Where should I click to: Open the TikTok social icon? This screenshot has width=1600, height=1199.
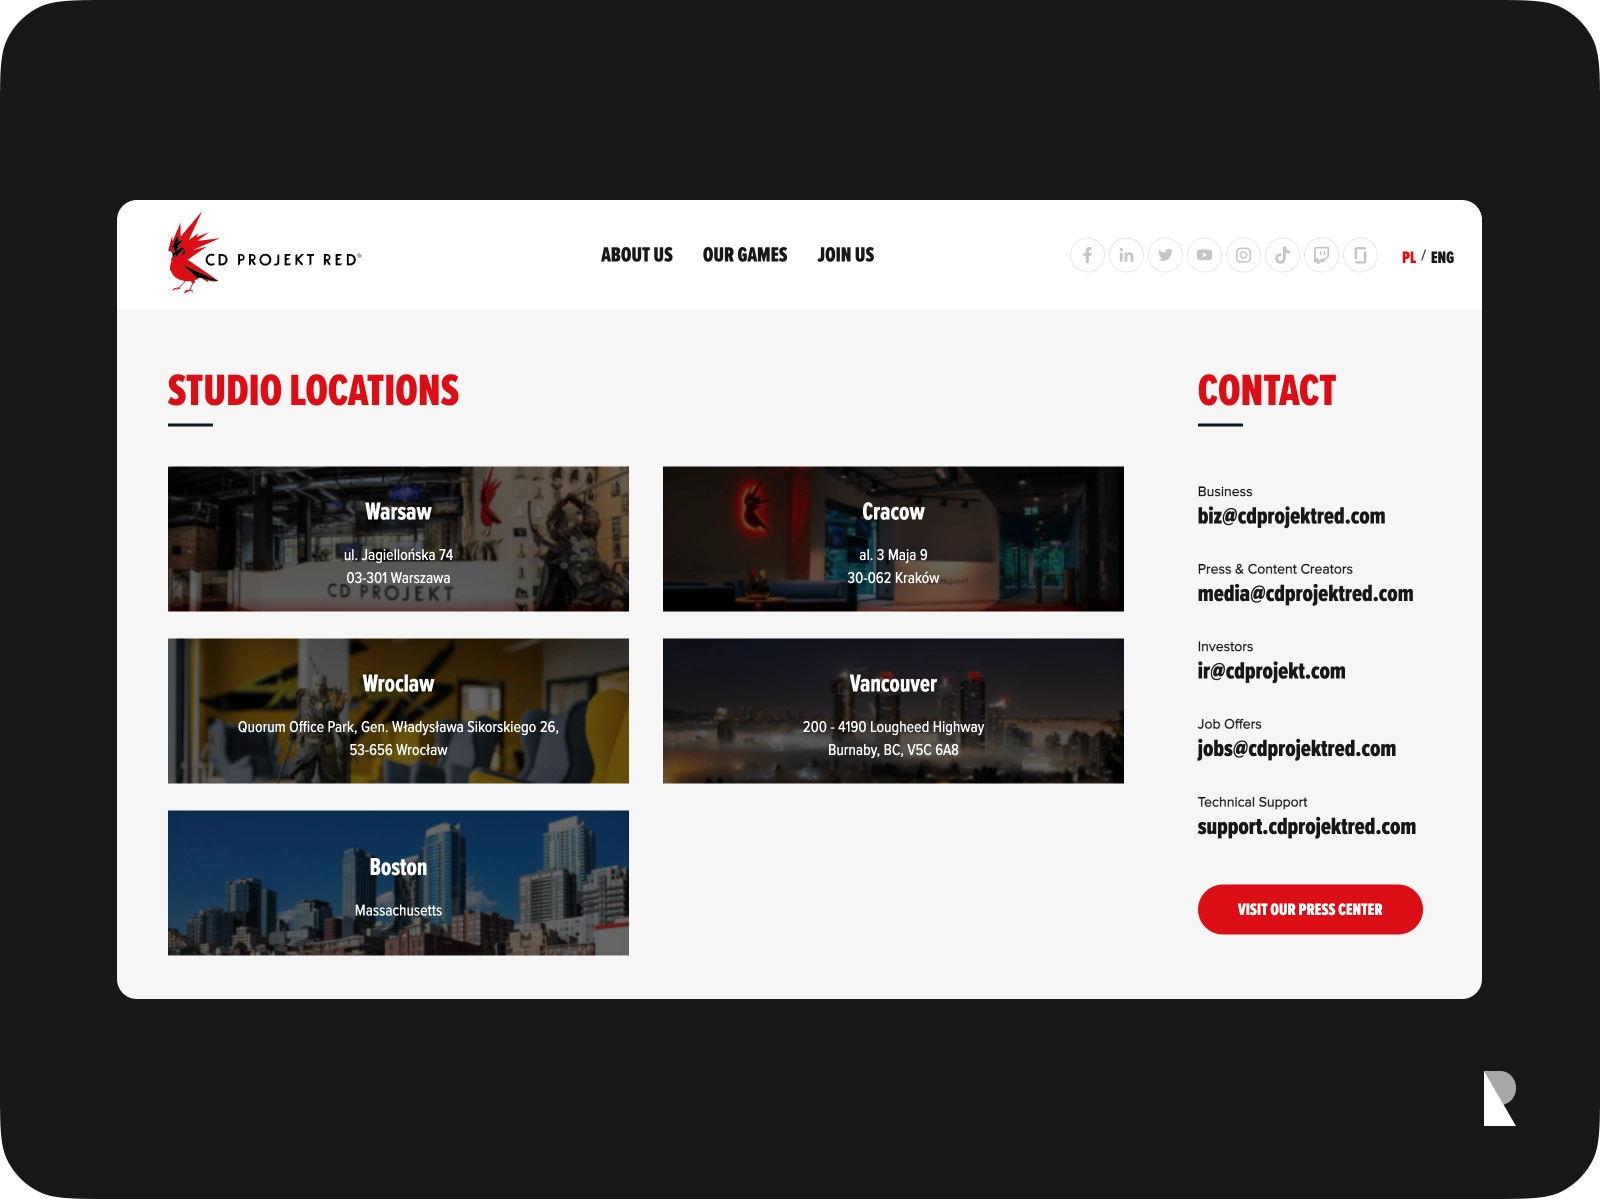click(x=1282, y=255)
